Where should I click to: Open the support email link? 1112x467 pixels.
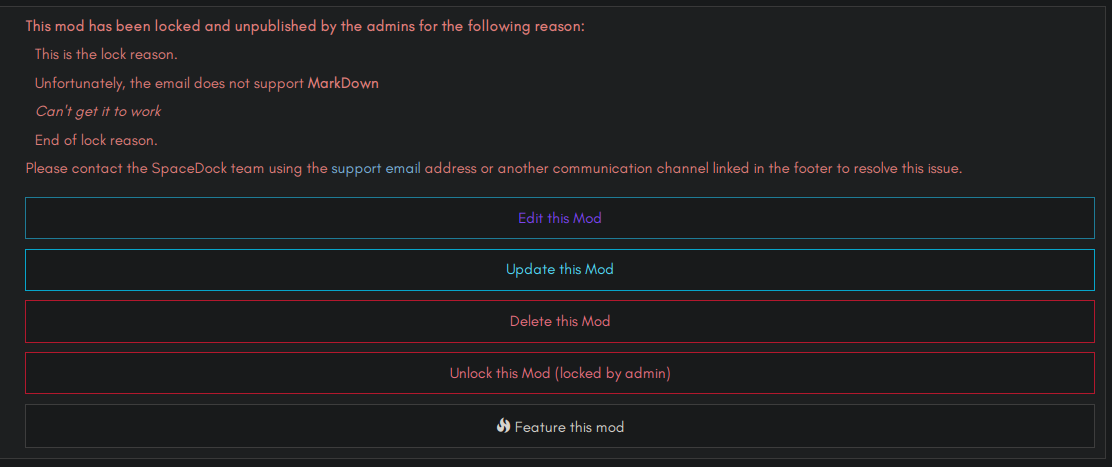tap(375, 168)
